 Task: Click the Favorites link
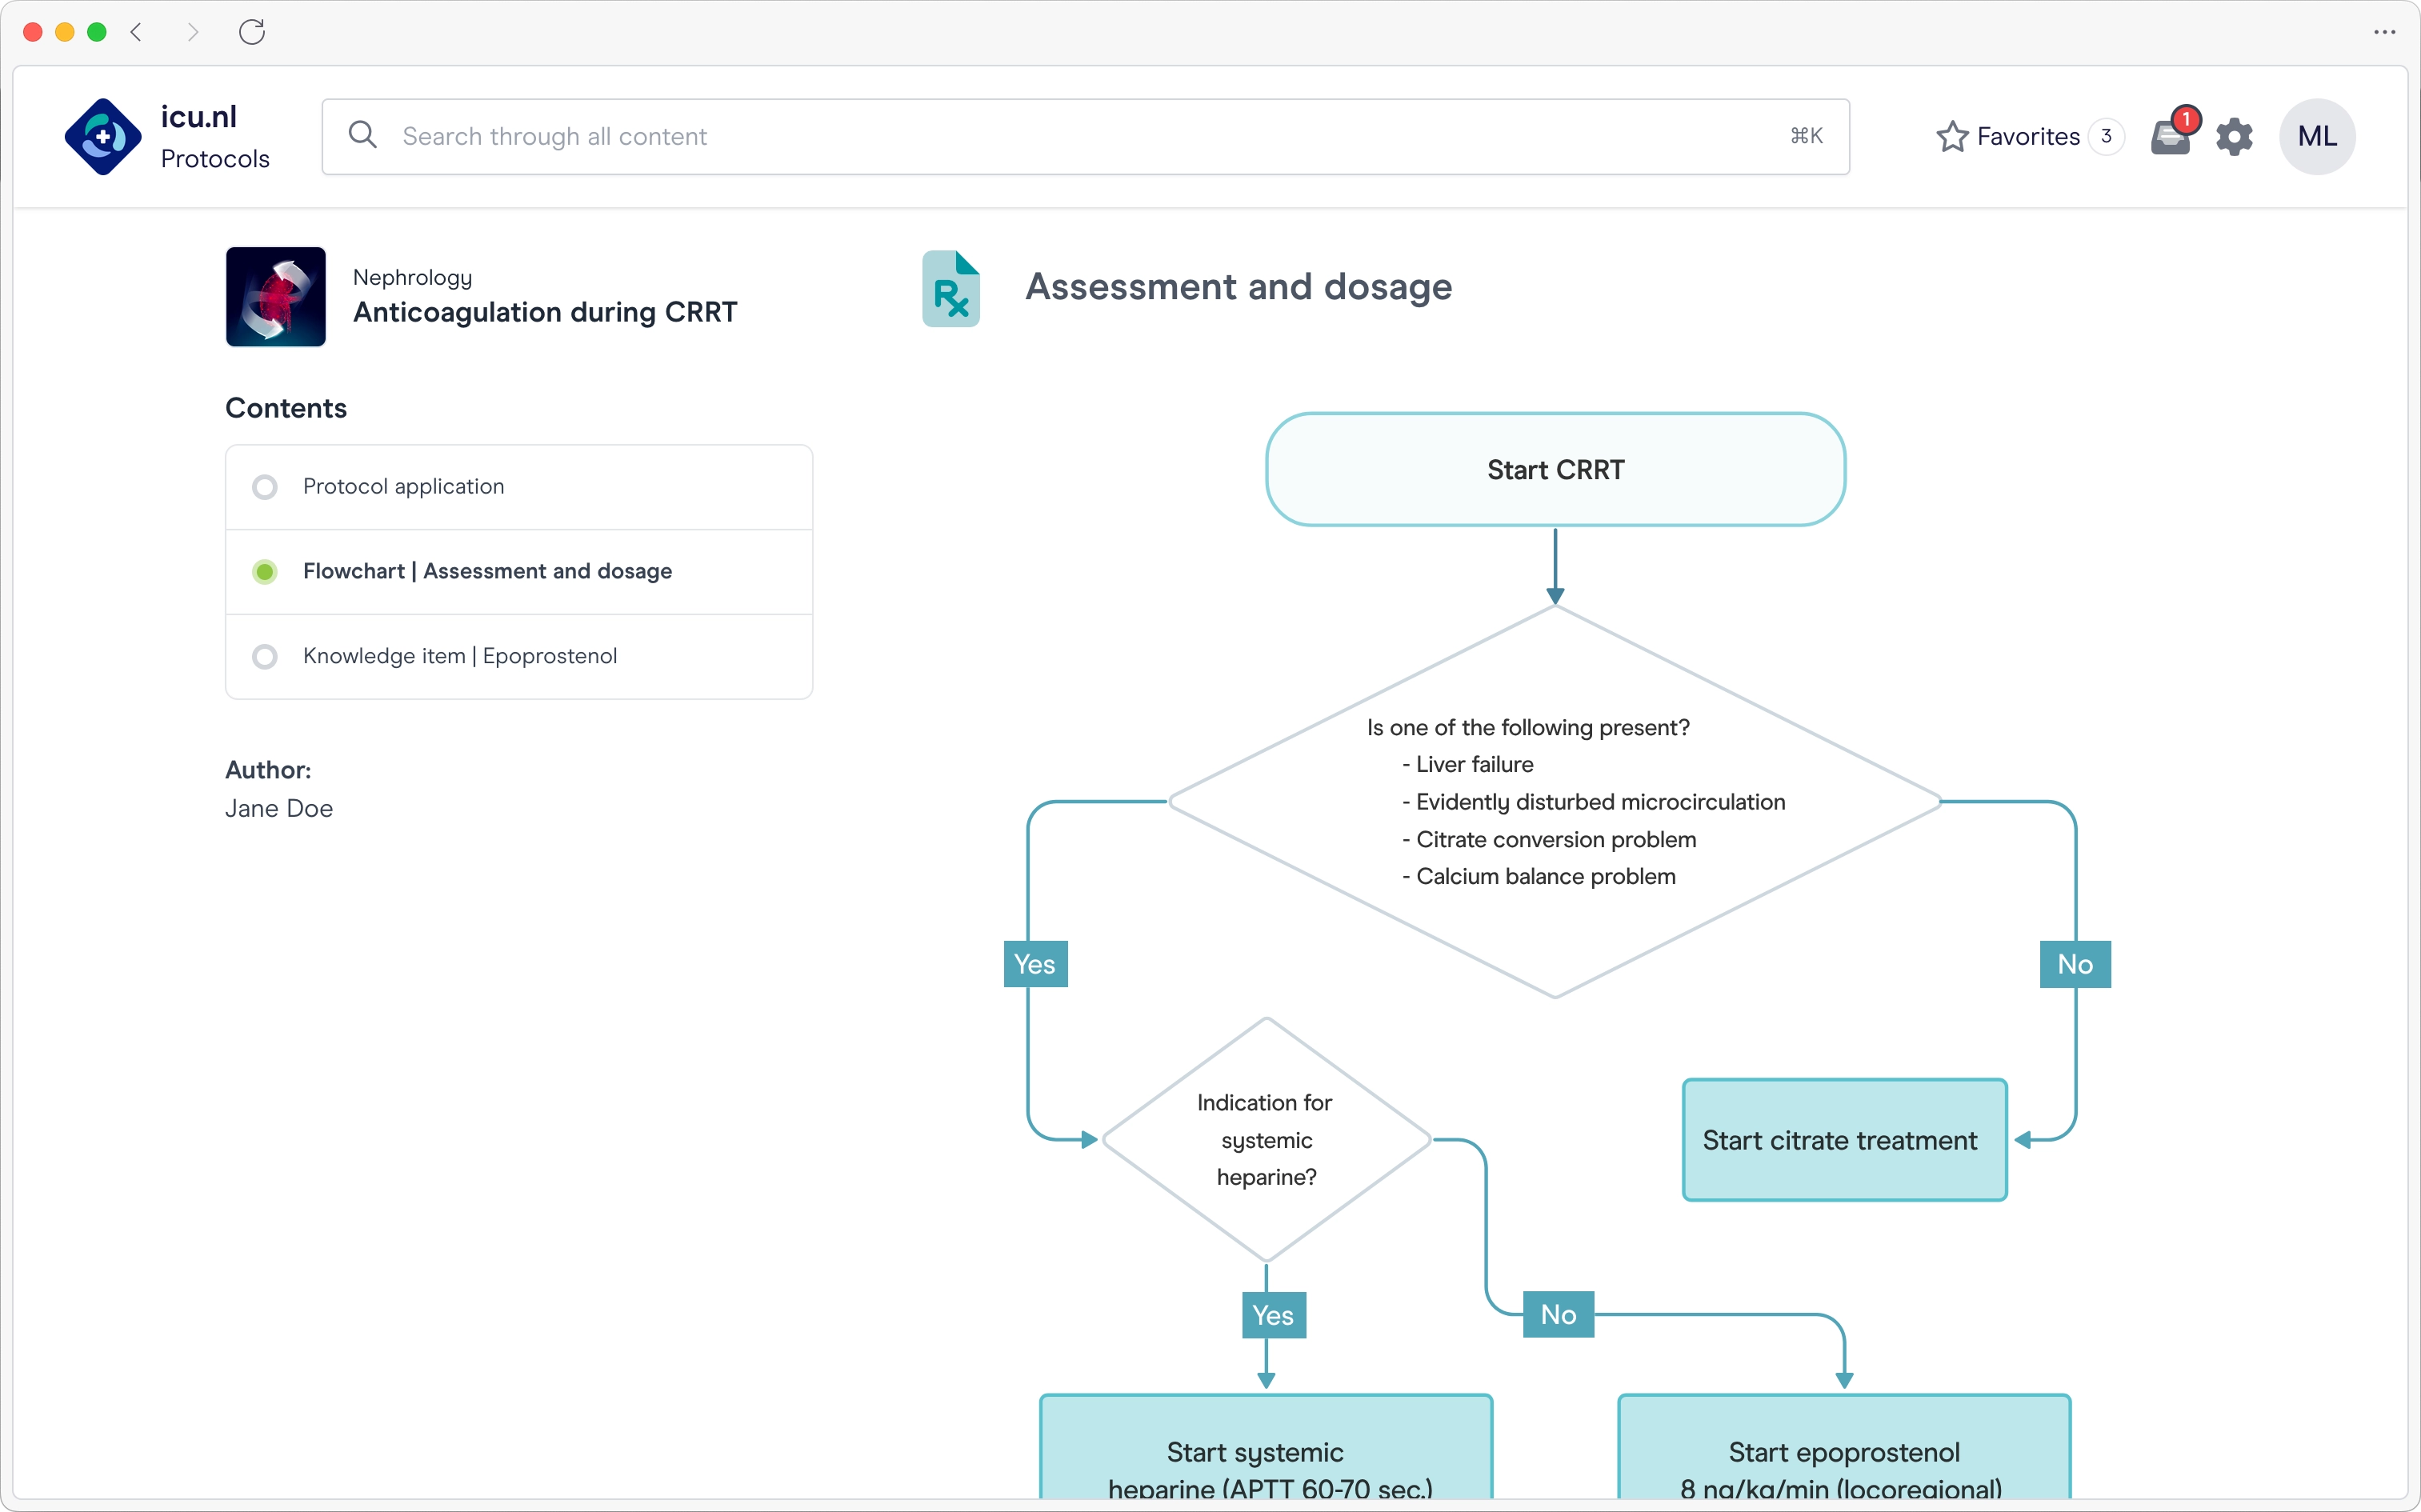[2028, 136]
